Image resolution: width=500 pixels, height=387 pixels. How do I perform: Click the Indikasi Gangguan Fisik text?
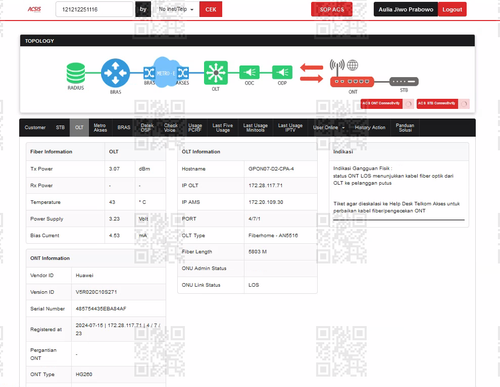pyautogui.click(x=362, y=168)
